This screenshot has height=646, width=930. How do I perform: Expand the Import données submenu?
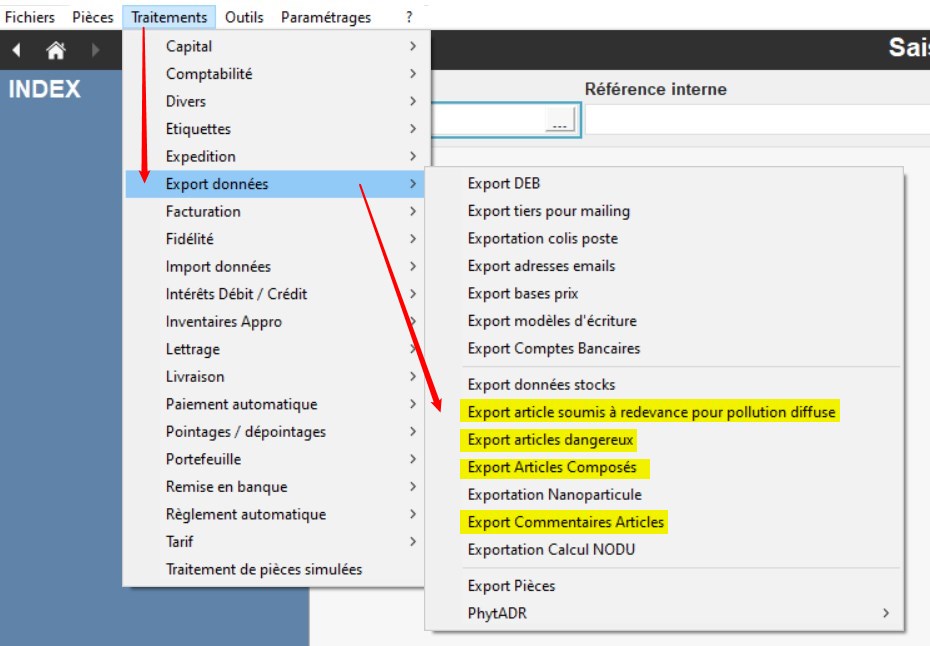pos(218,267)
